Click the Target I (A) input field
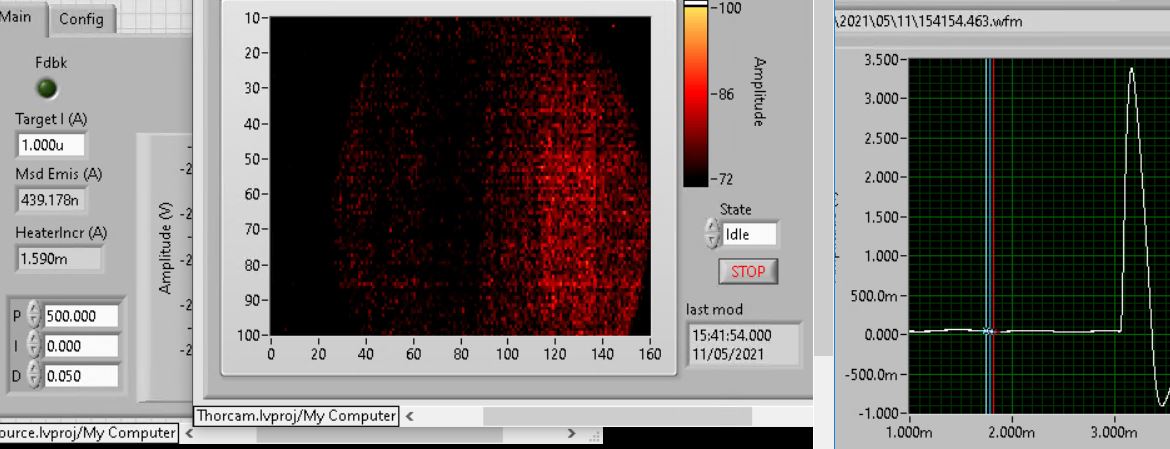This screenshot has height=449, width=1170. click(x=51, y=145)
